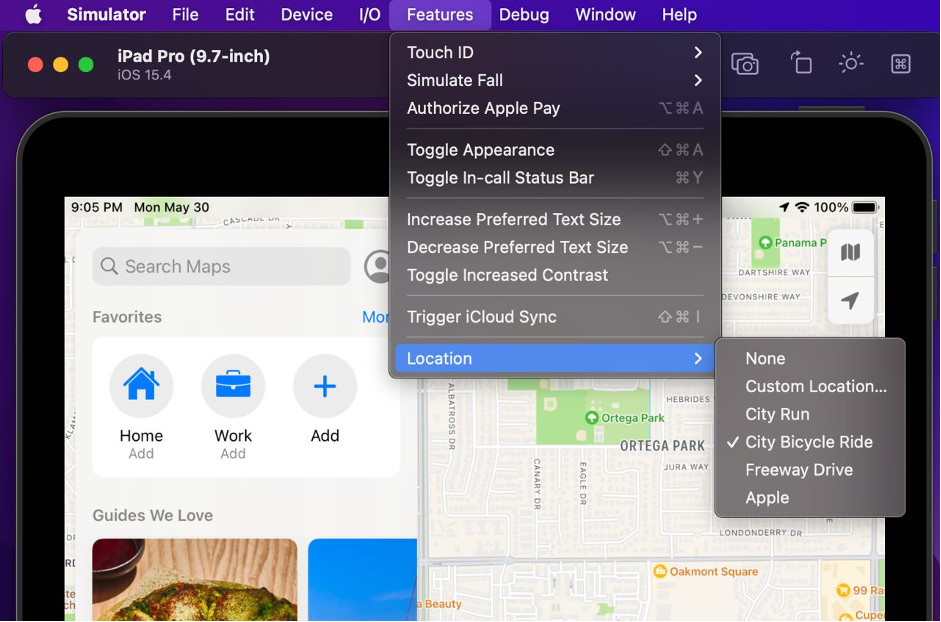Viewport: 941px width, 622px height.
Task: Click the Search Maps field
Action: (x=221, y=266)
